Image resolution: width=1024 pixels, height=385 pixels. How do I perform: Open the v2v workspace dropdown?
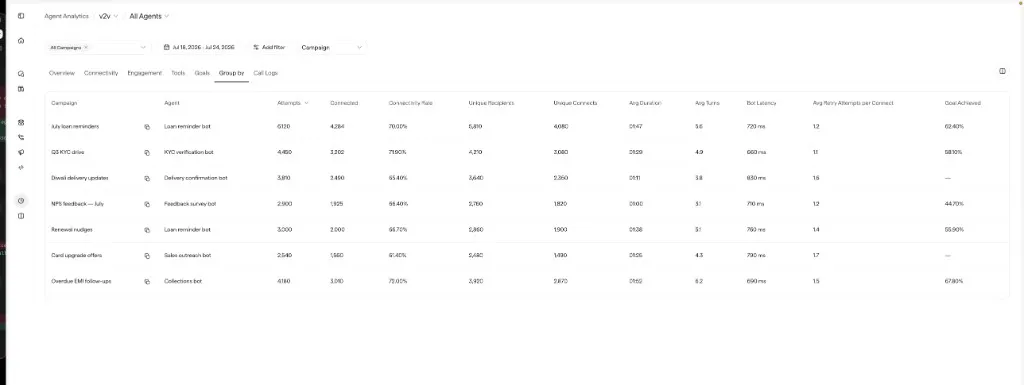click(x=108, y=16)
